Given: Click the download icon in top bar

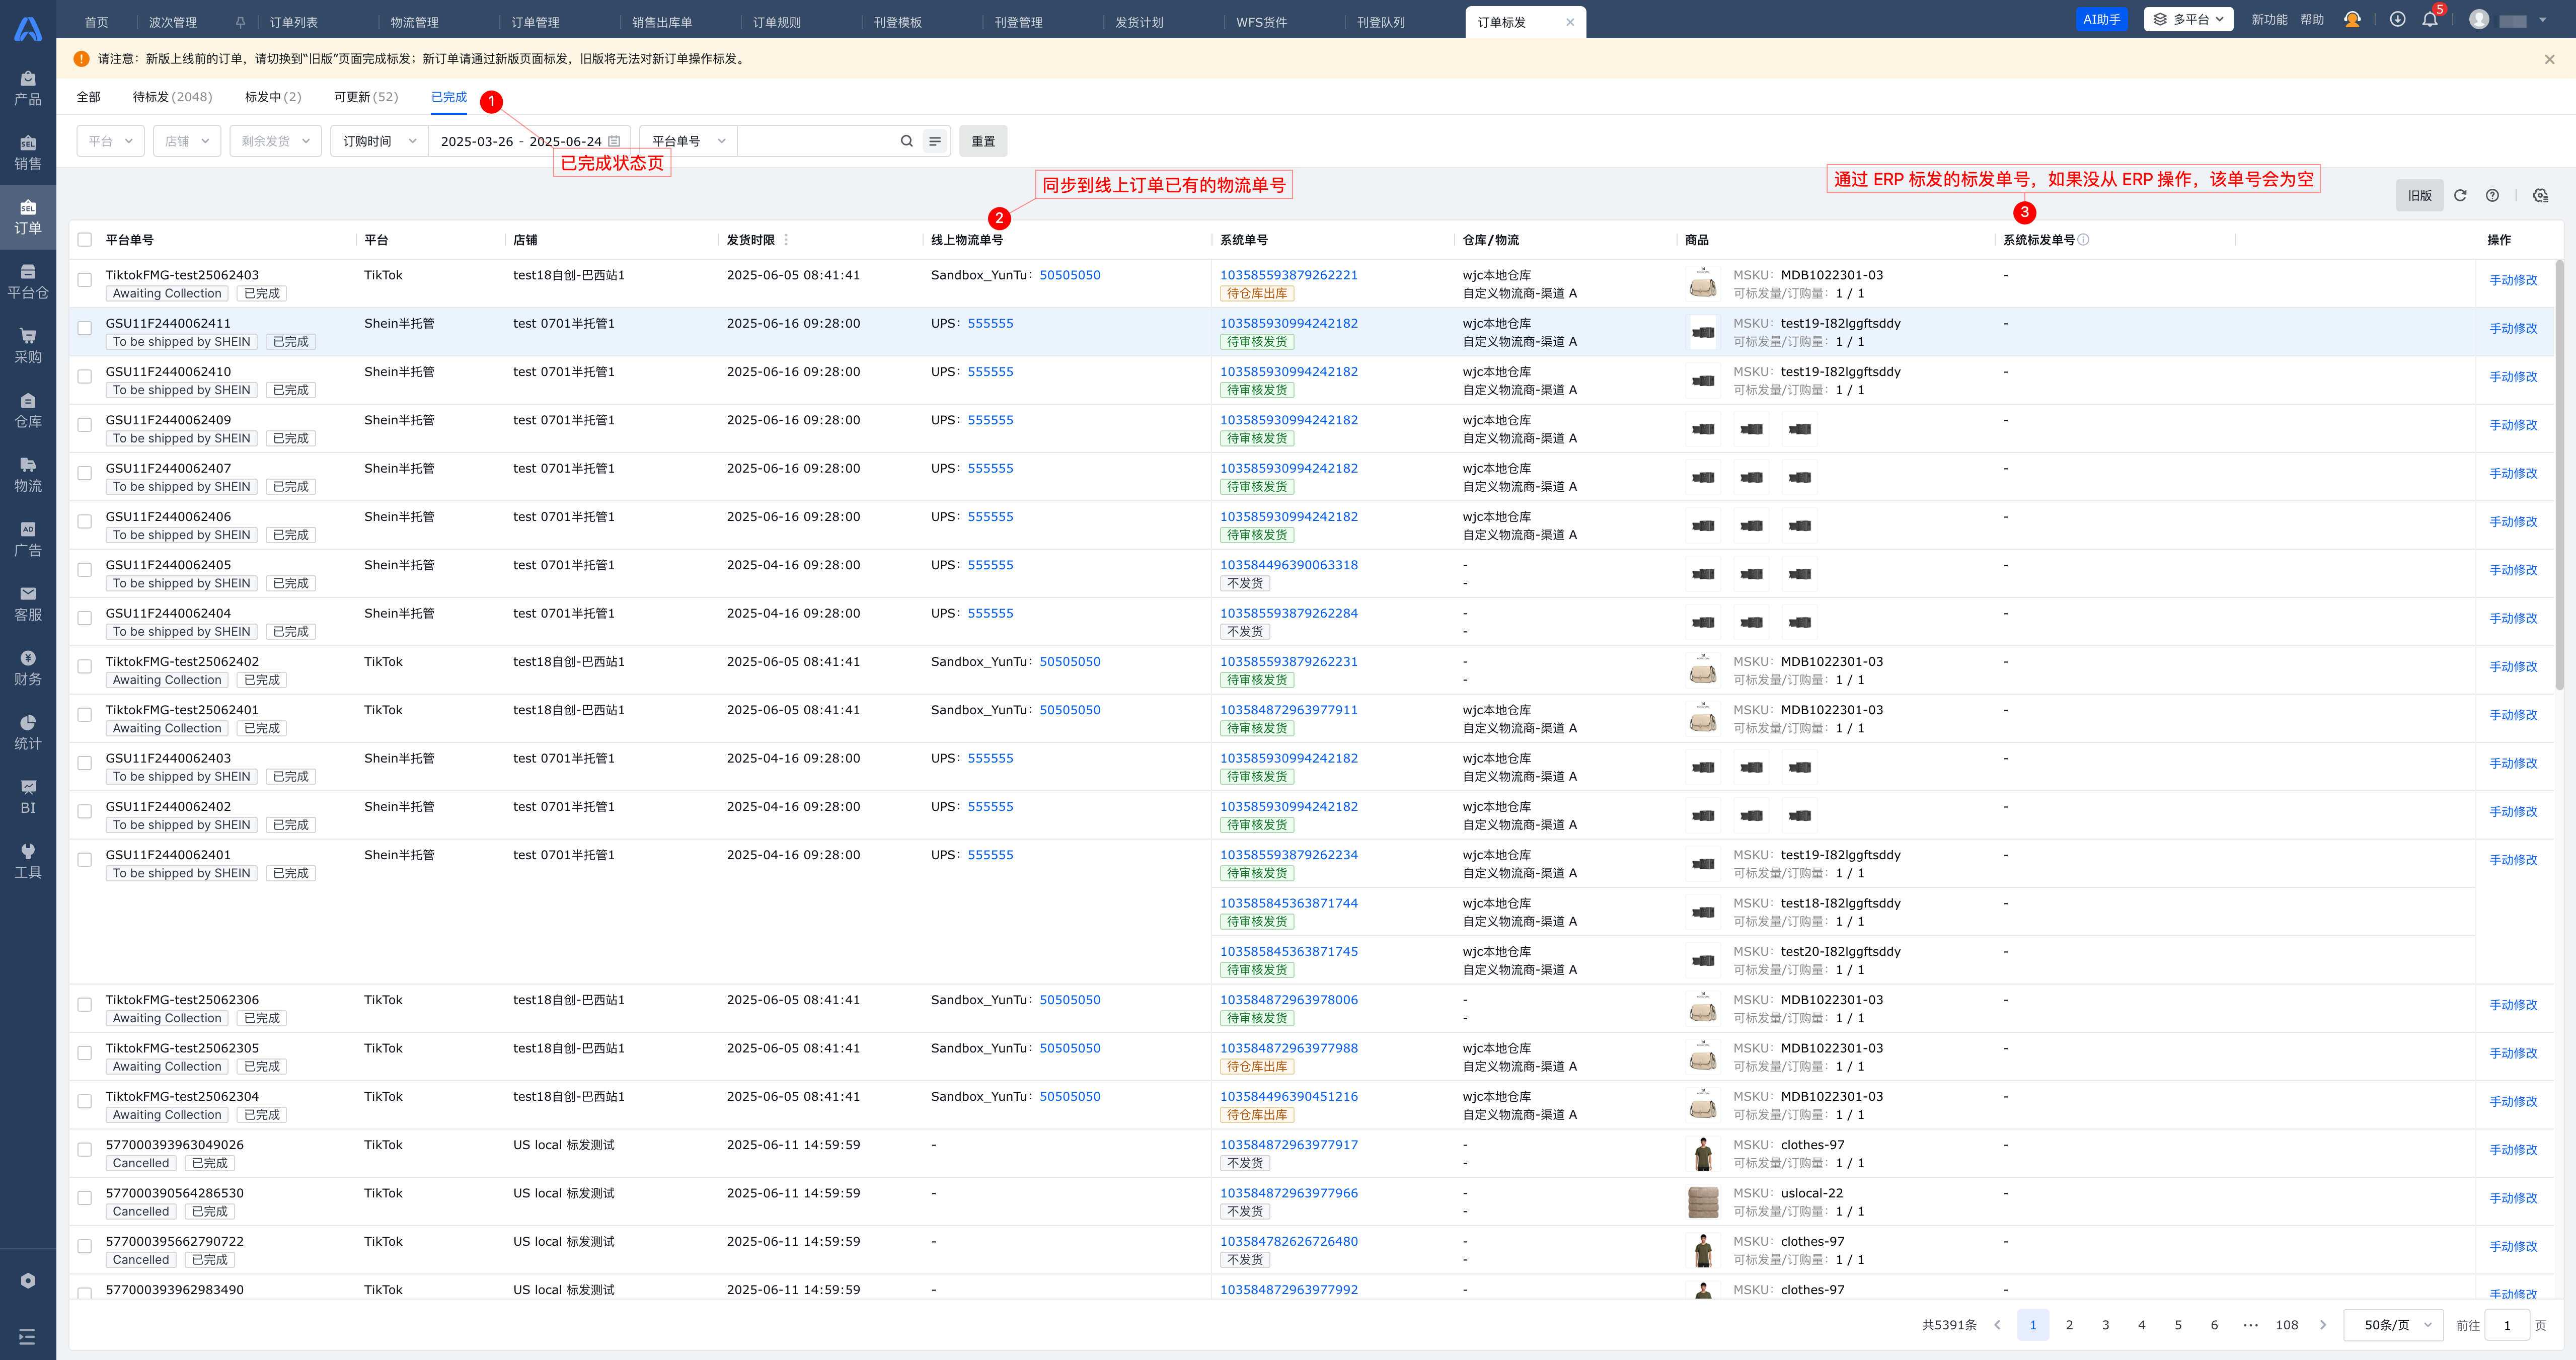Looking at the screenshot, I should [2397, 20].
